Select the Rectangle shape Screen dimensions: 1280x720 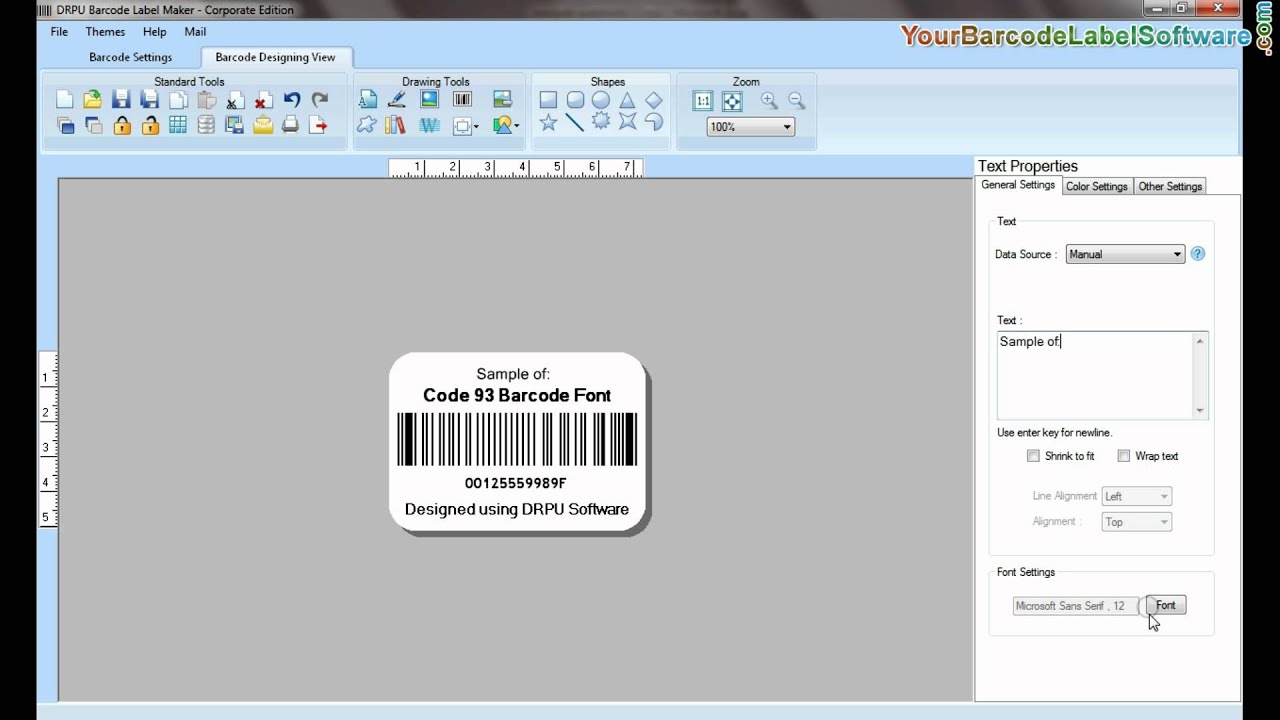(x=548, y=100)
